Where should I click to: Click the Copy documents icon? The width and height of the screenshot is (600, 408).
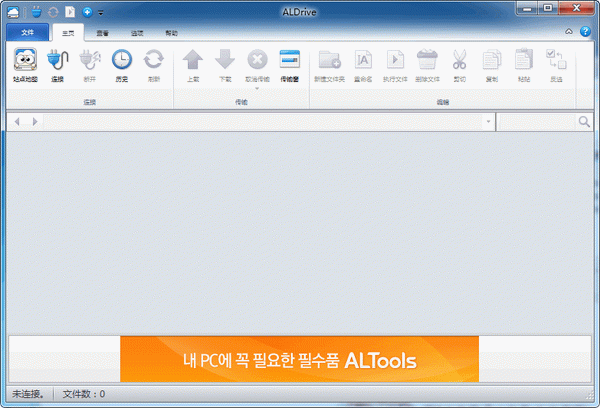(492, 60)
